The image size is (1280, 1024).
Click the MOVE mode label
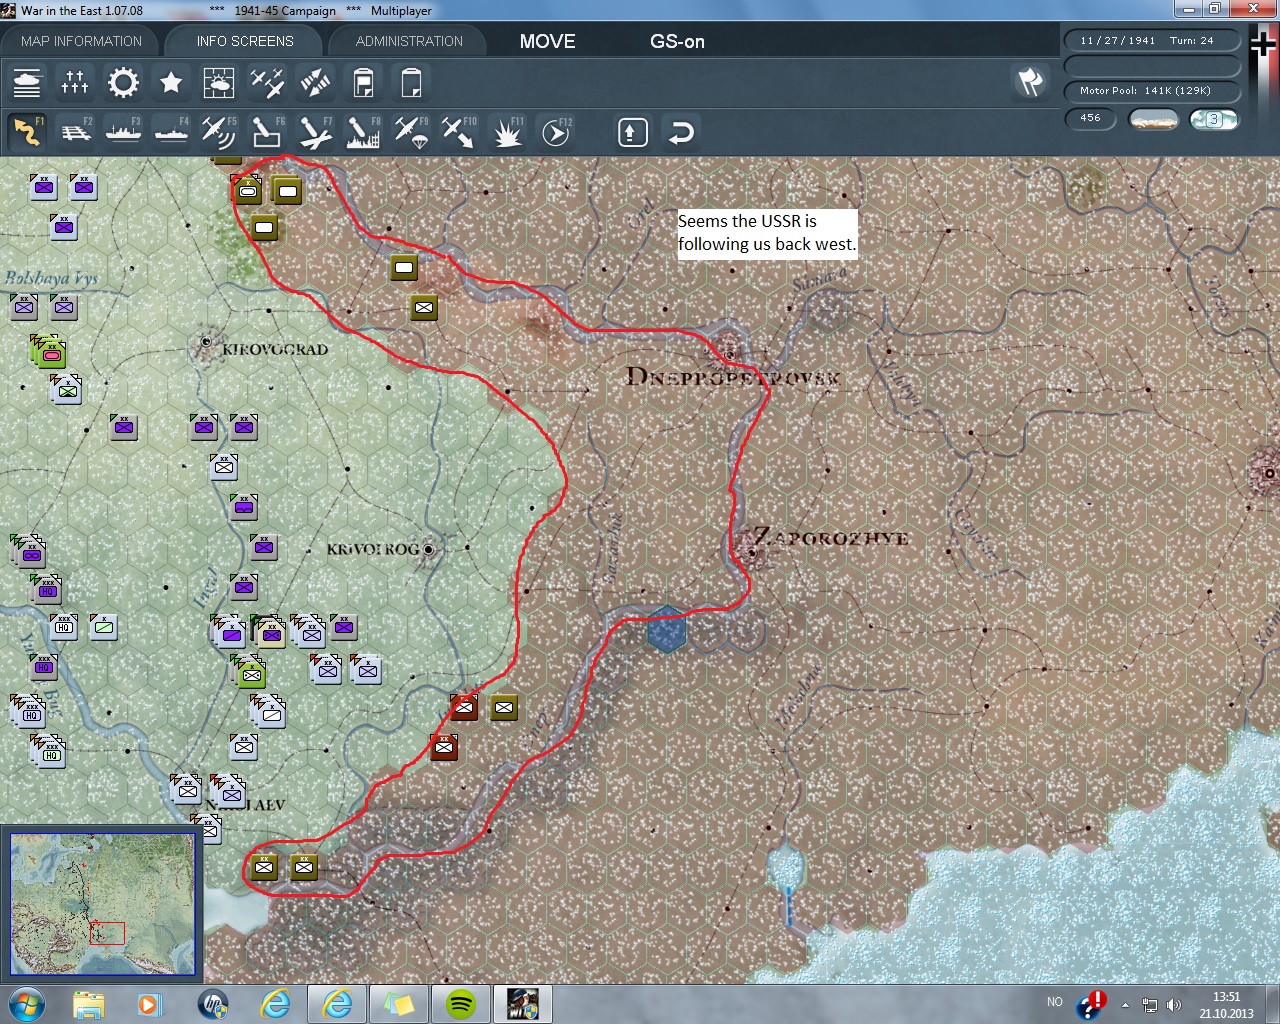[547, 41]
